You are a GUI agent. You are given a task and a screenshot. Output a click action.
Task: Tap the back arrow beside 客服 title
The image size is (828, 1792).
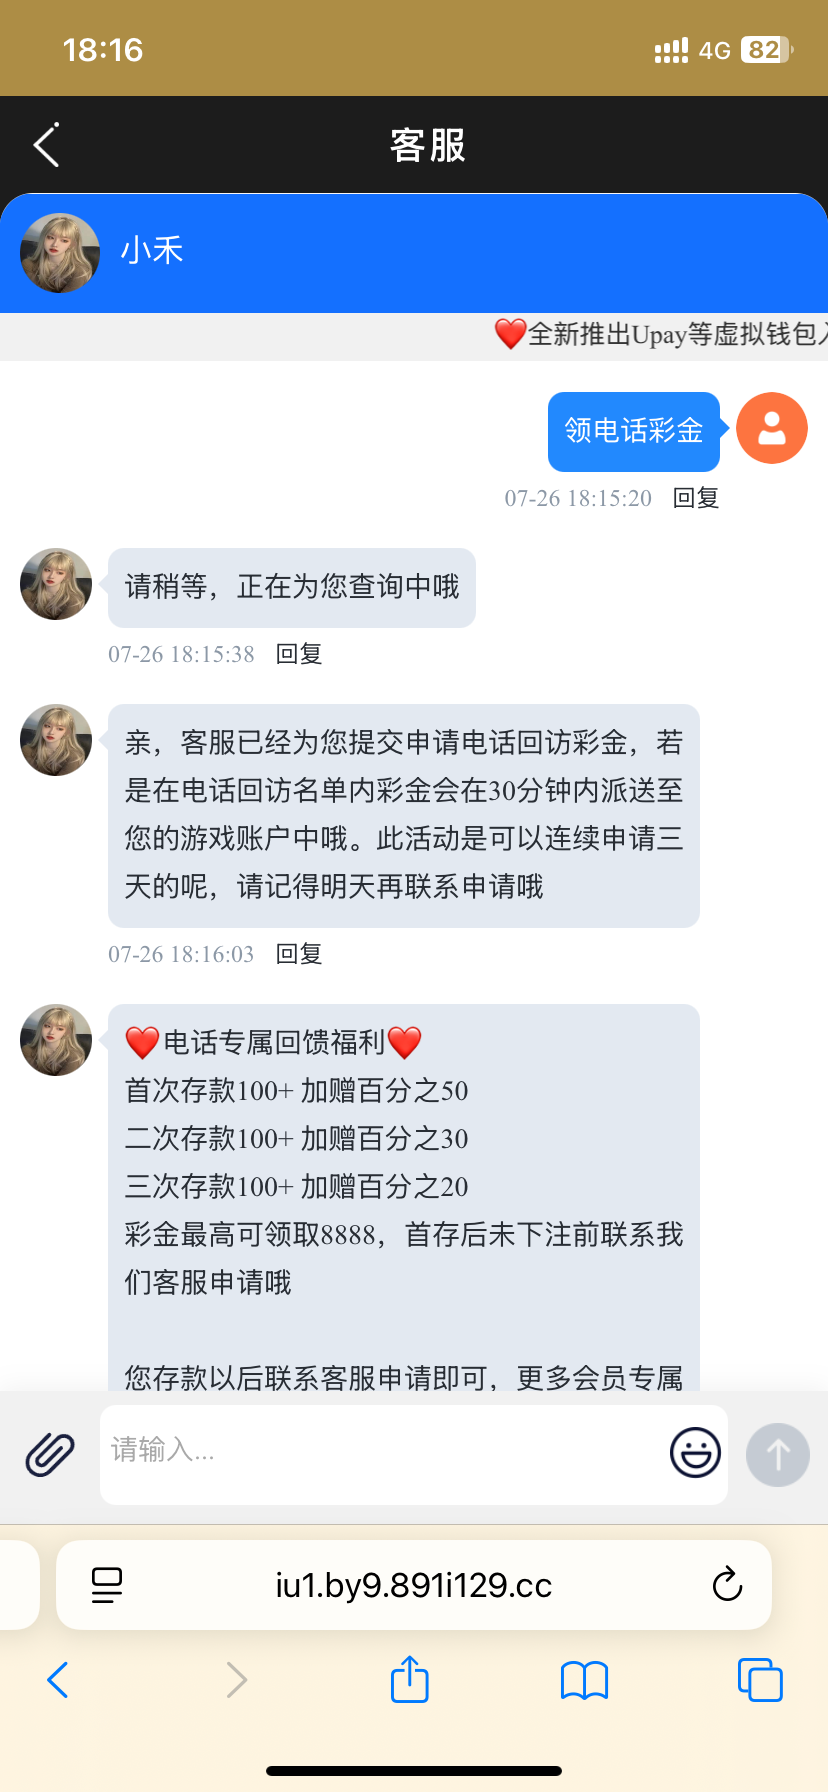point(46,146)
